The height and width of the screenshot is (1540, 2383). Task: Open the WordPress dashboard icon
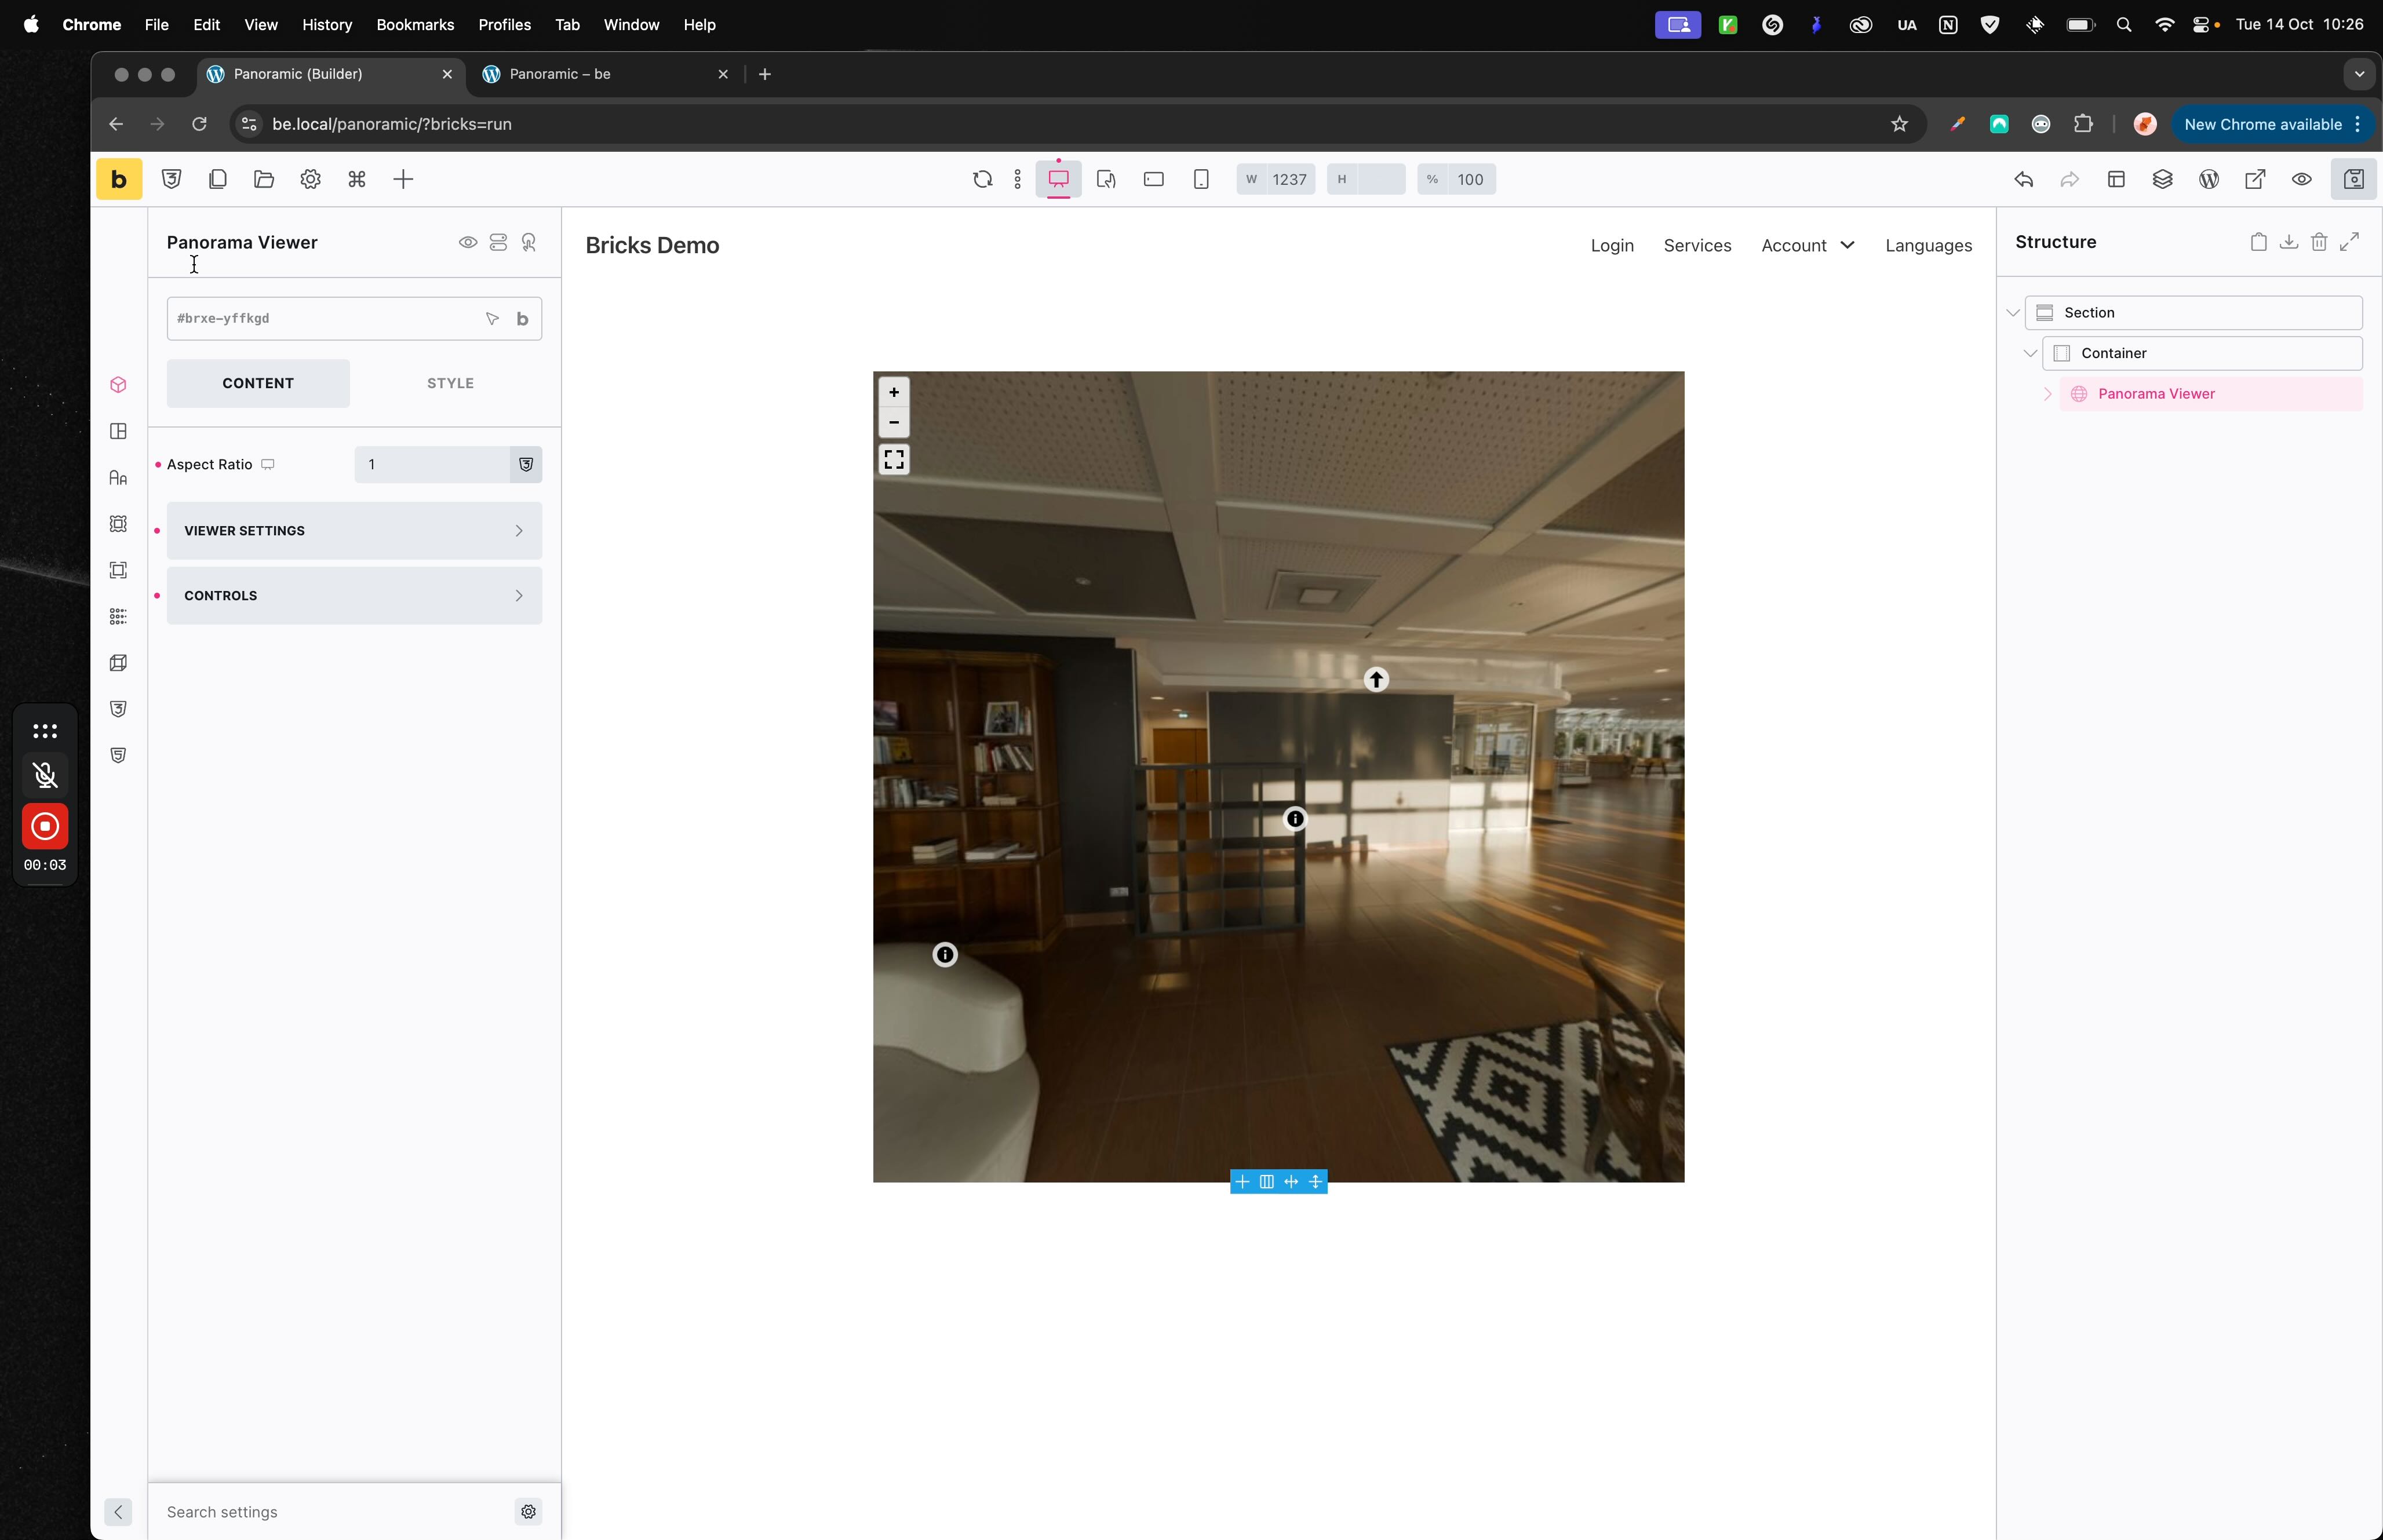2208,180
